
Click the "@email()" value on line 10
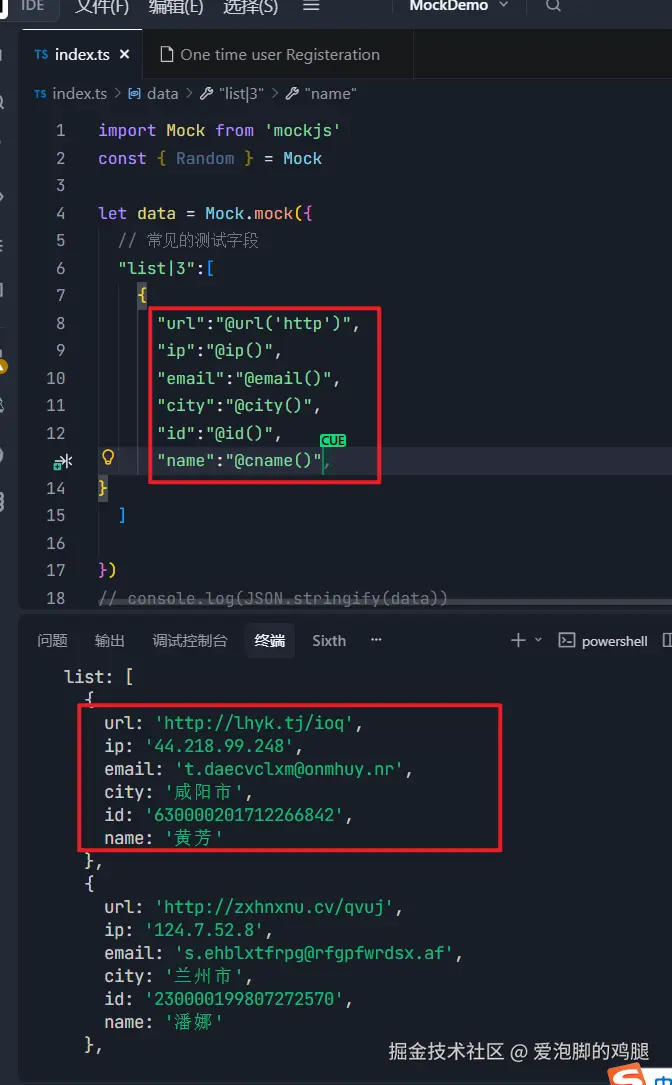pos(283,378)
